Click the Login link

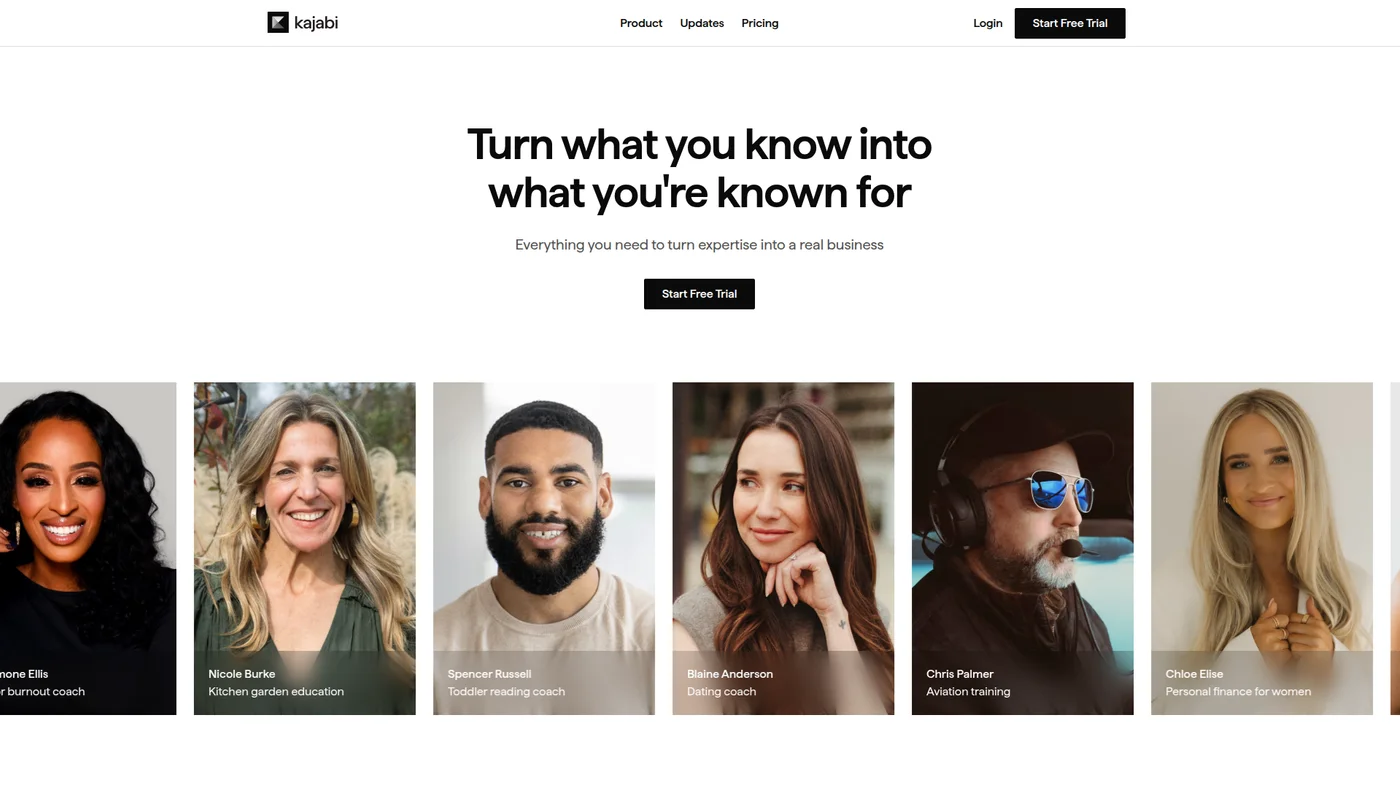pos(988,23)
